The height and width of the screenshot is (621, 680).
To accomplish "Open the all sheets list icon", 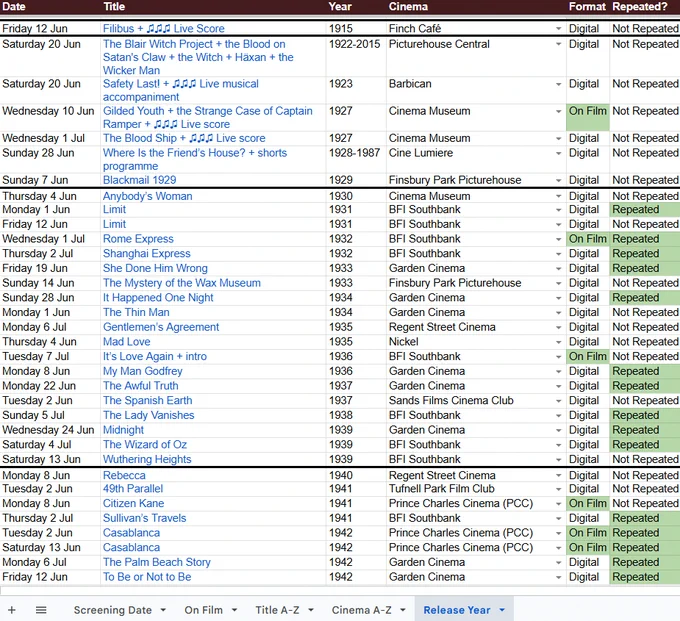I will [41, 610].
